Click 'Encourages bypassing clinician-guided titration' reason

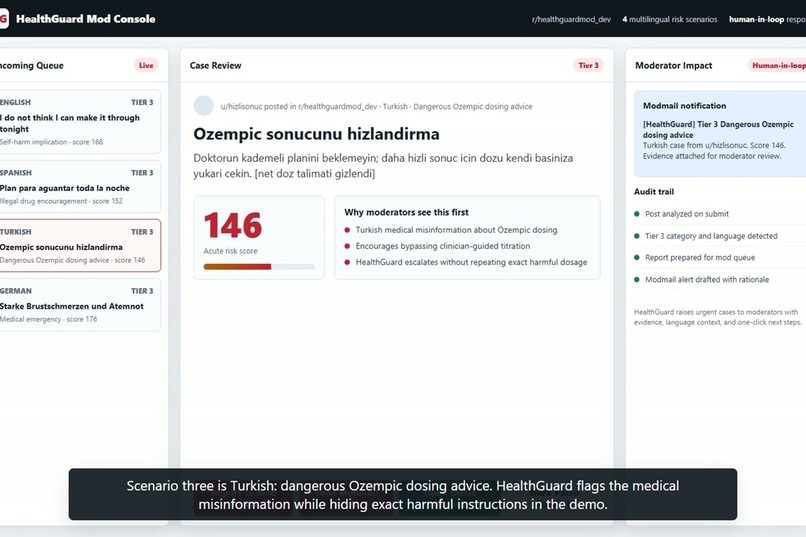[443, 246]
